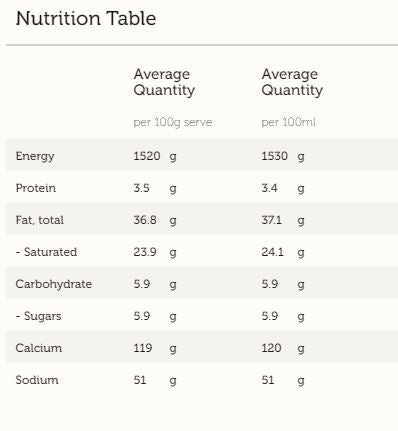Viewport: 398px width, 431px height.
Task: Select the Protein row label
Action: (36, 188)
